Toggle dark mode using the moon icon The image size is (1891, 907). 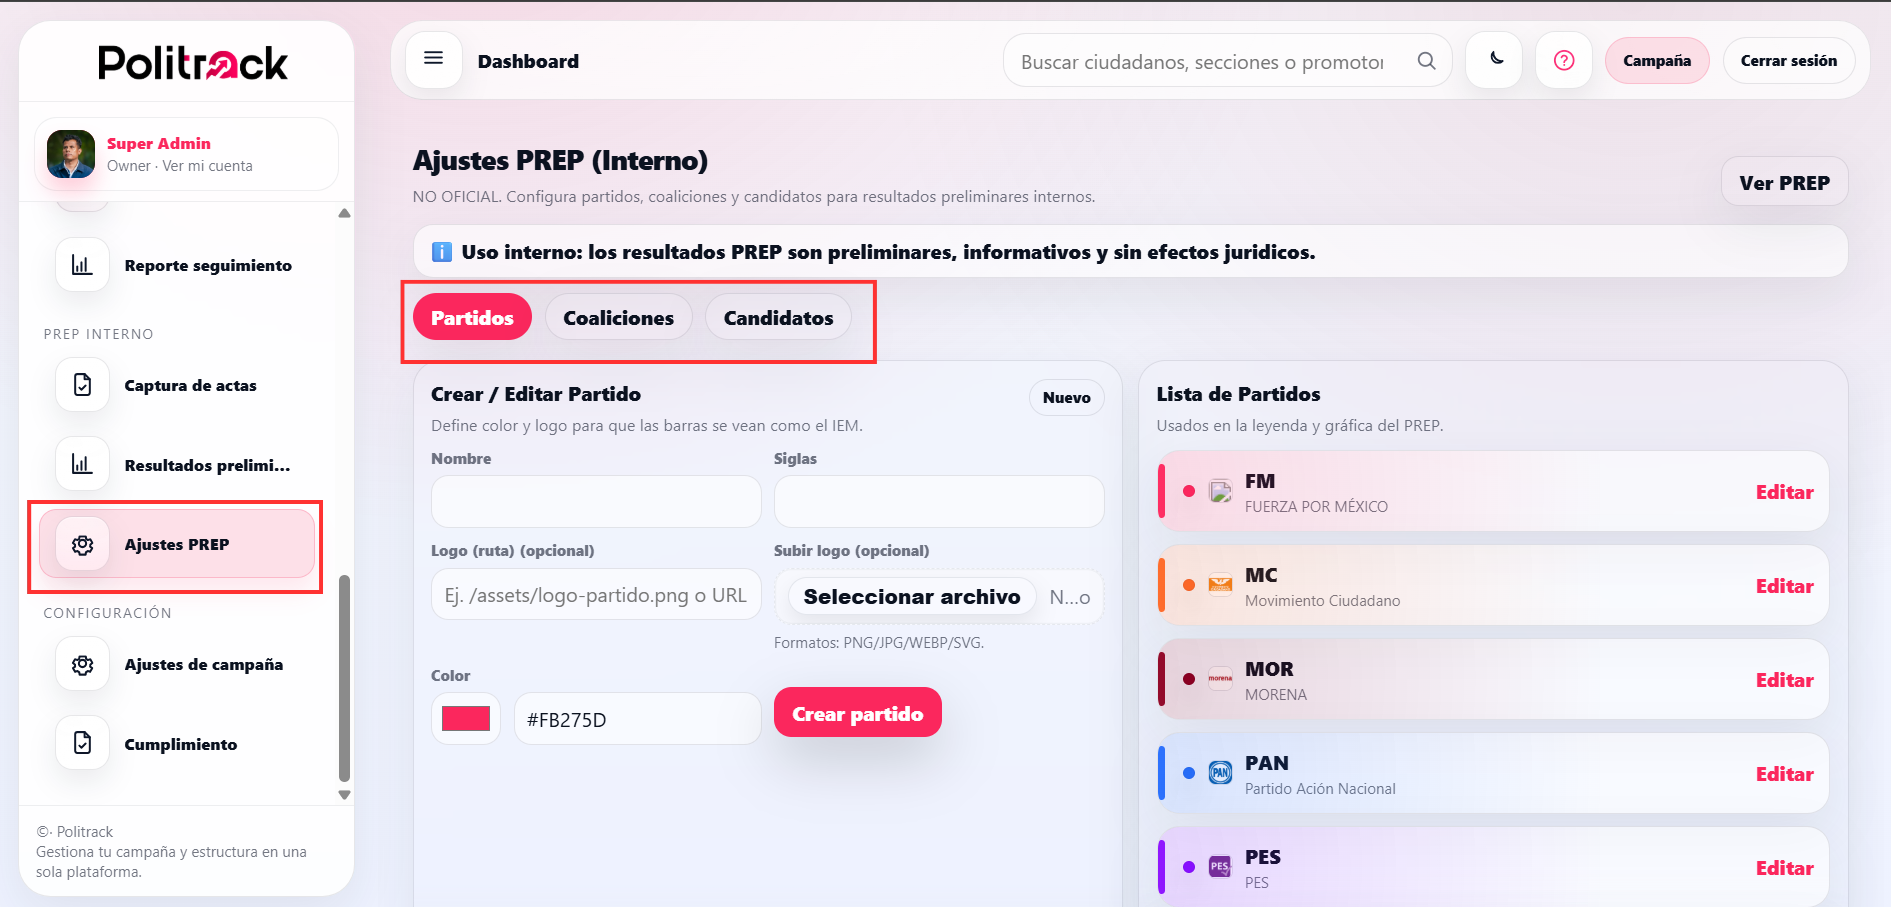pos(1494,59)
